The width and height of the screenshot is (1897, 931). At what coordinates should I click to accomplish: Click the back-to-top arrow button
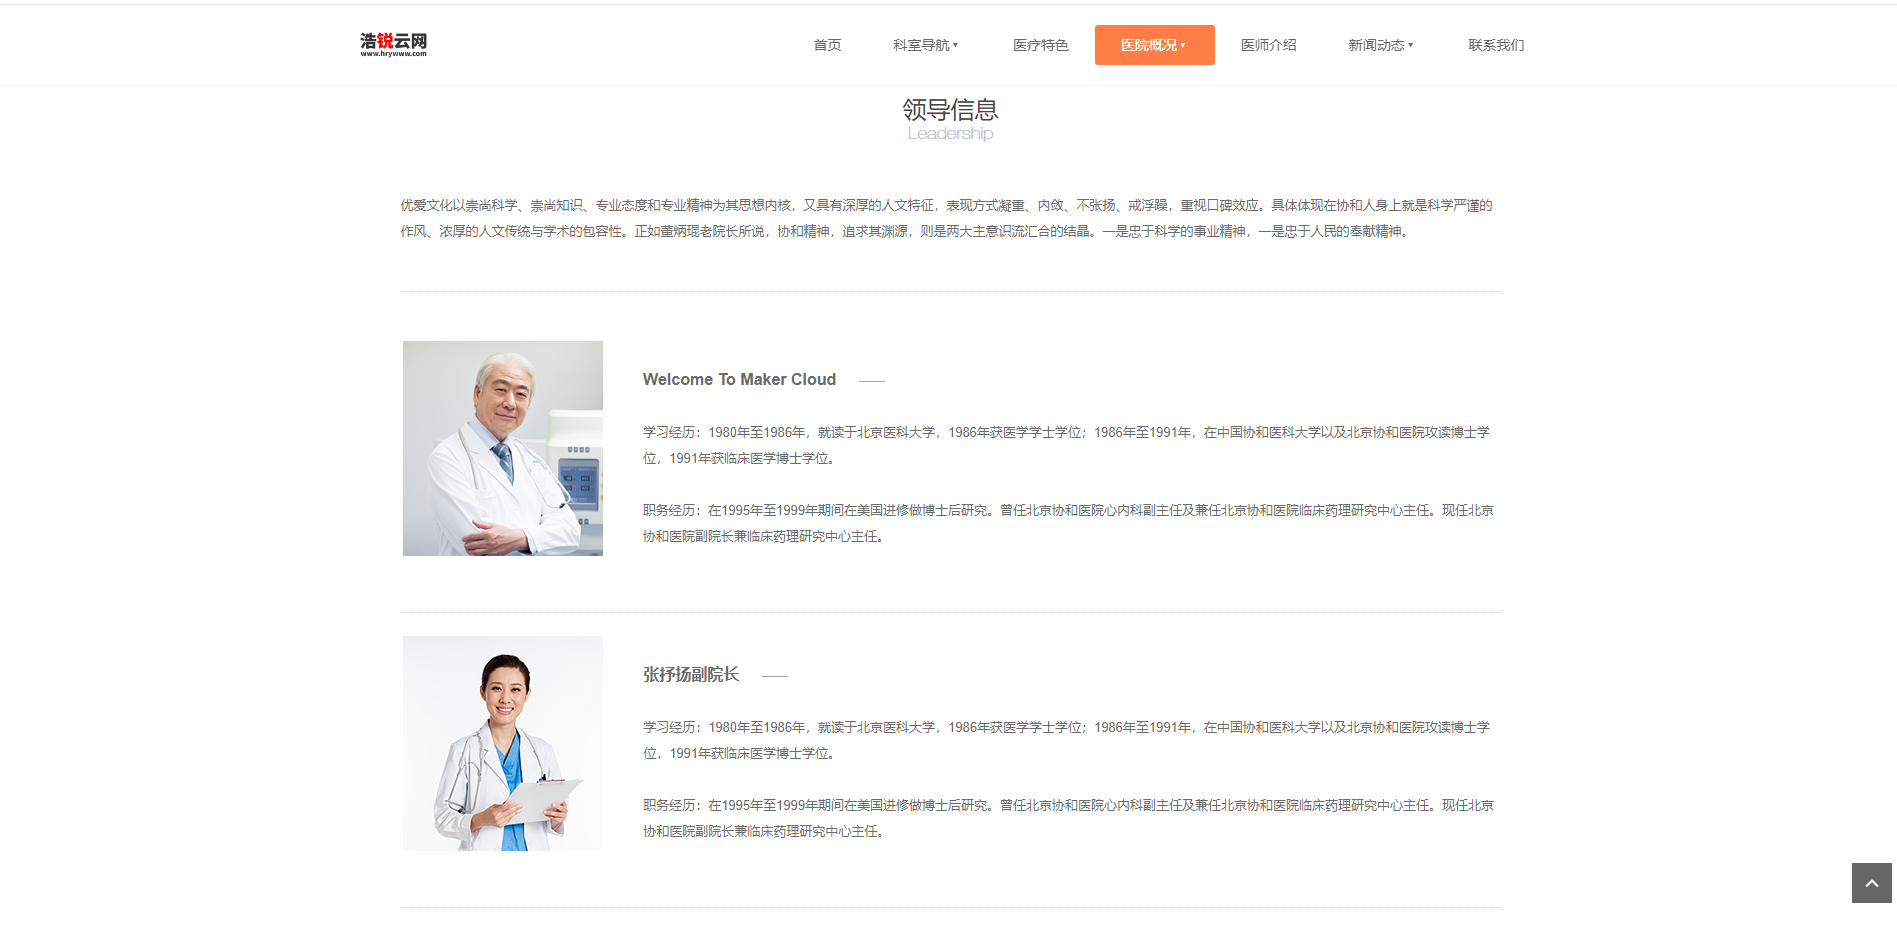point(1871,883)
